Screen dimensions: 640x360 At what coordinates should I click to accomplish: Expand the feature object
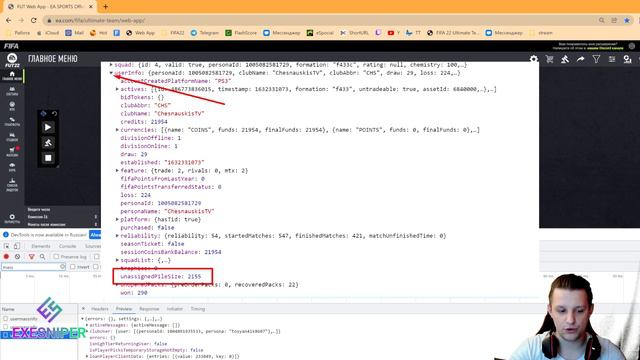pos(117,171)
